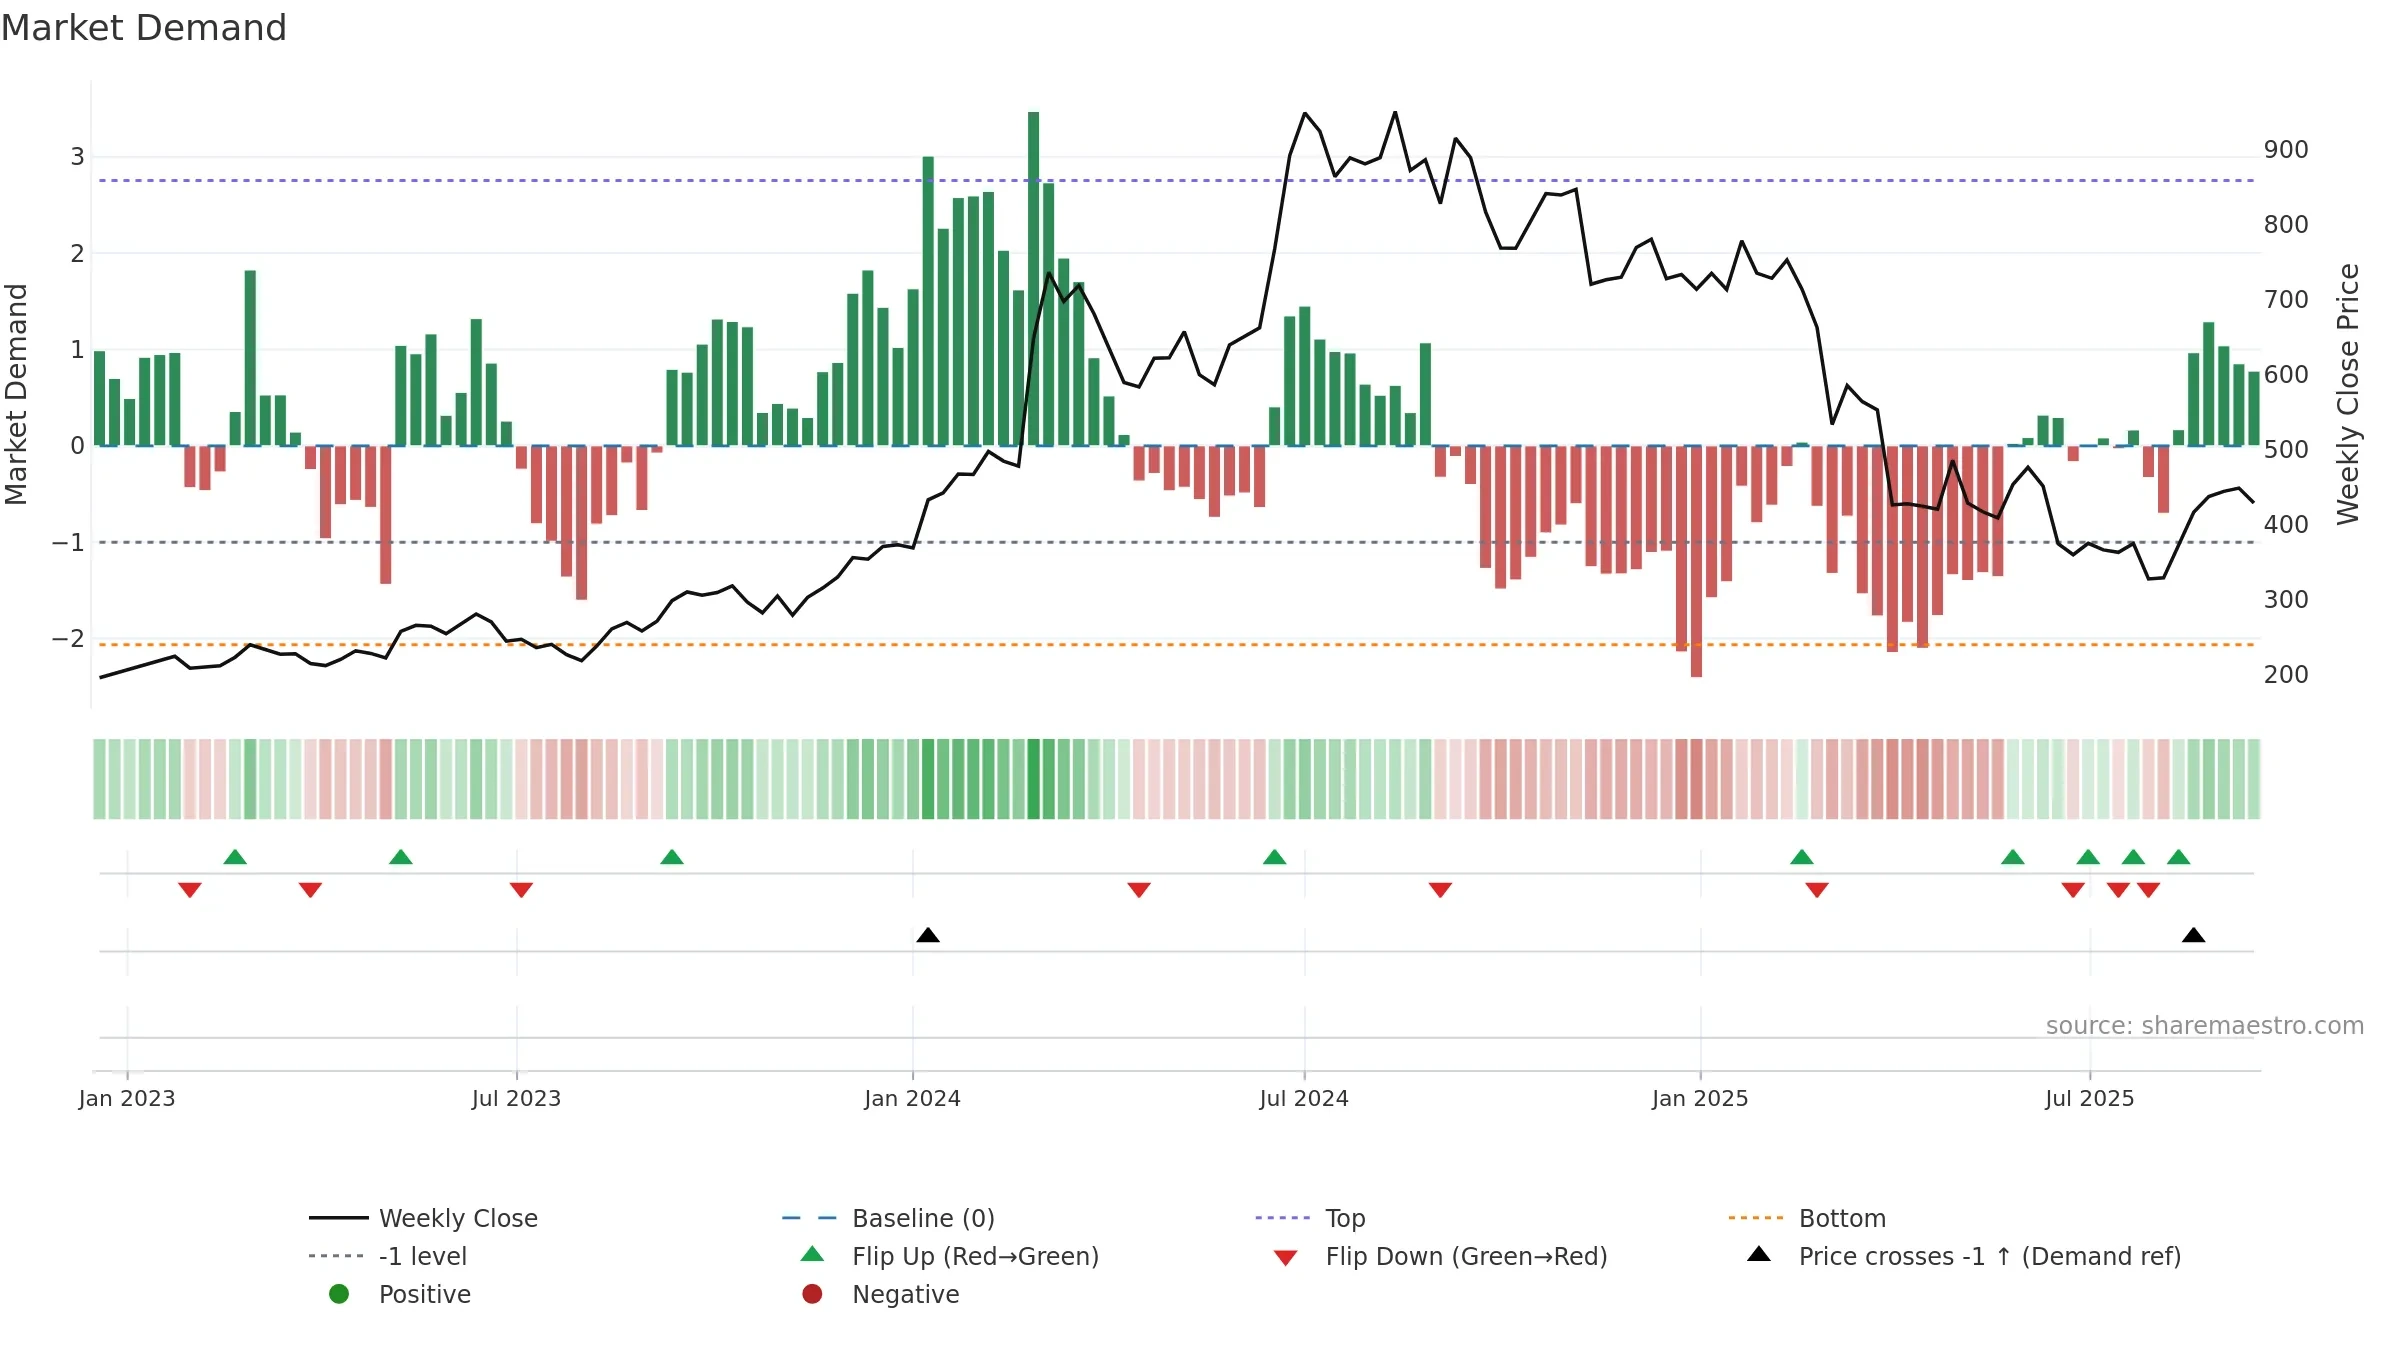
Task: Click the Jul 2023 axis label
Action: [x=517, y=1098]
